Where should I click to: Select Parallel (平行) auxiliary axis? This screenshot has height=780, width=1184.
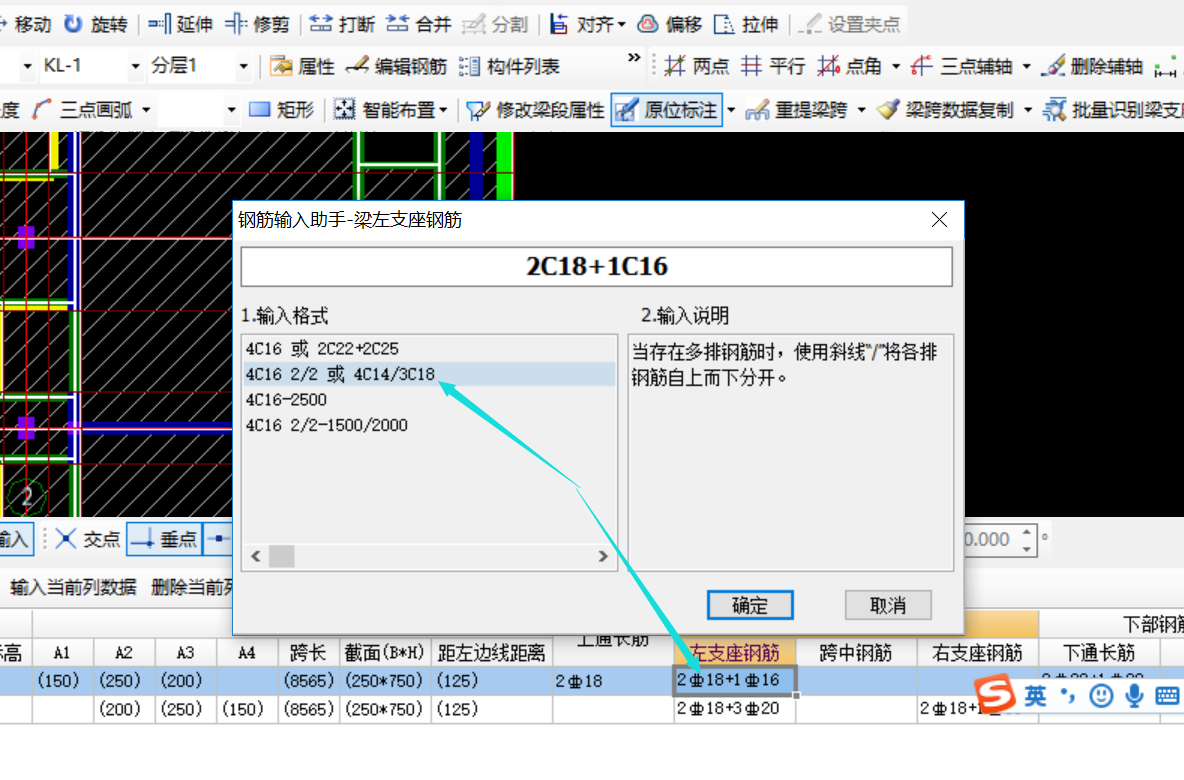pyautogui.click(x=773, y=66)
